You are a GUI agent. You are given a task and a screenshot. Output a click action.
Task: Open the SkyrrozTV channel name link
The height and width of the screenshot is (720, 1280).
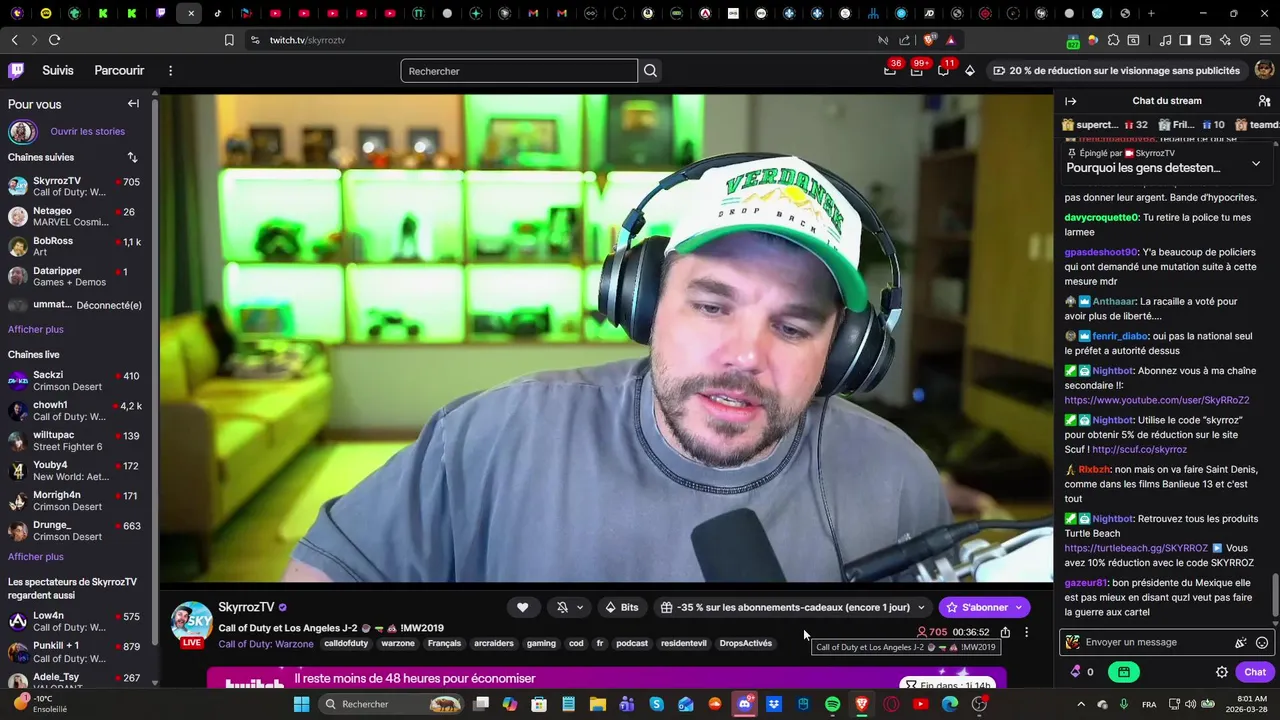click(246, 607)
